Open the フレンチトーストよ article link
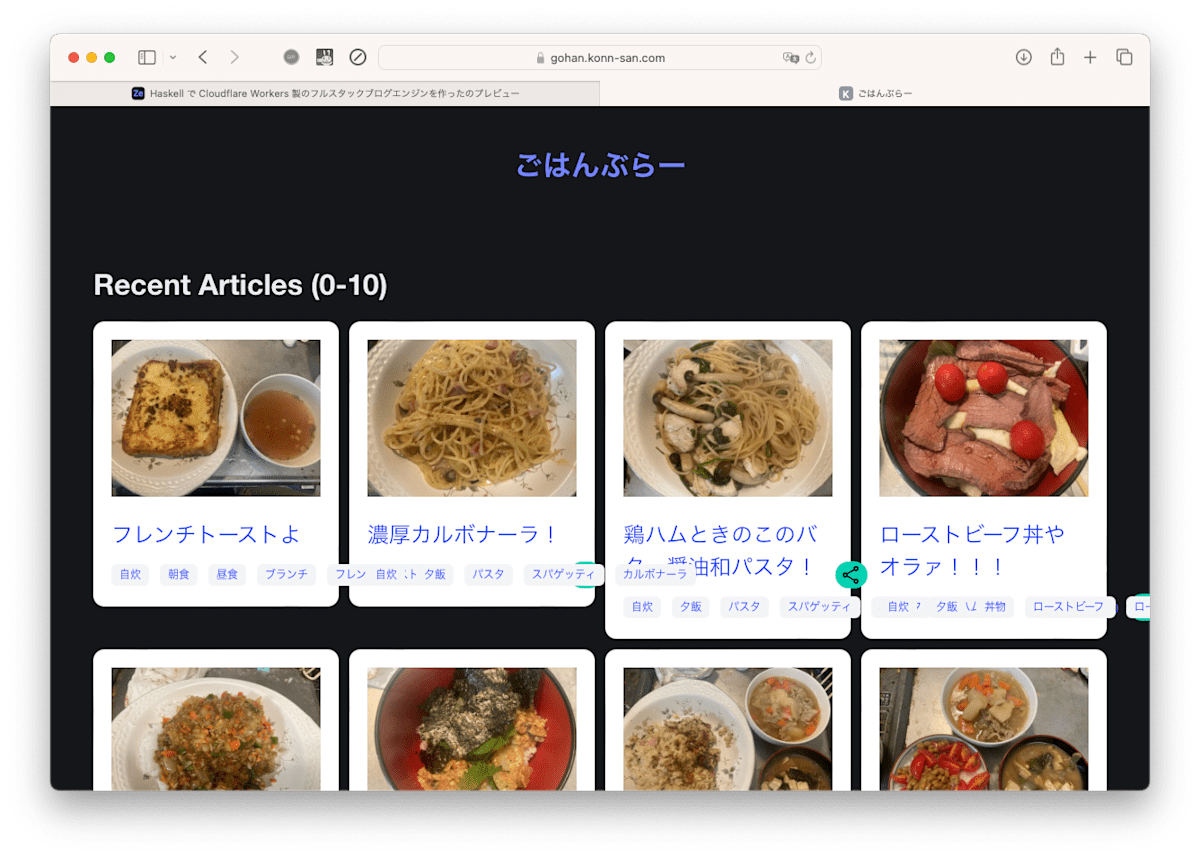Image resolution: width=1200 pixels, height=857 pixels. 206,534
